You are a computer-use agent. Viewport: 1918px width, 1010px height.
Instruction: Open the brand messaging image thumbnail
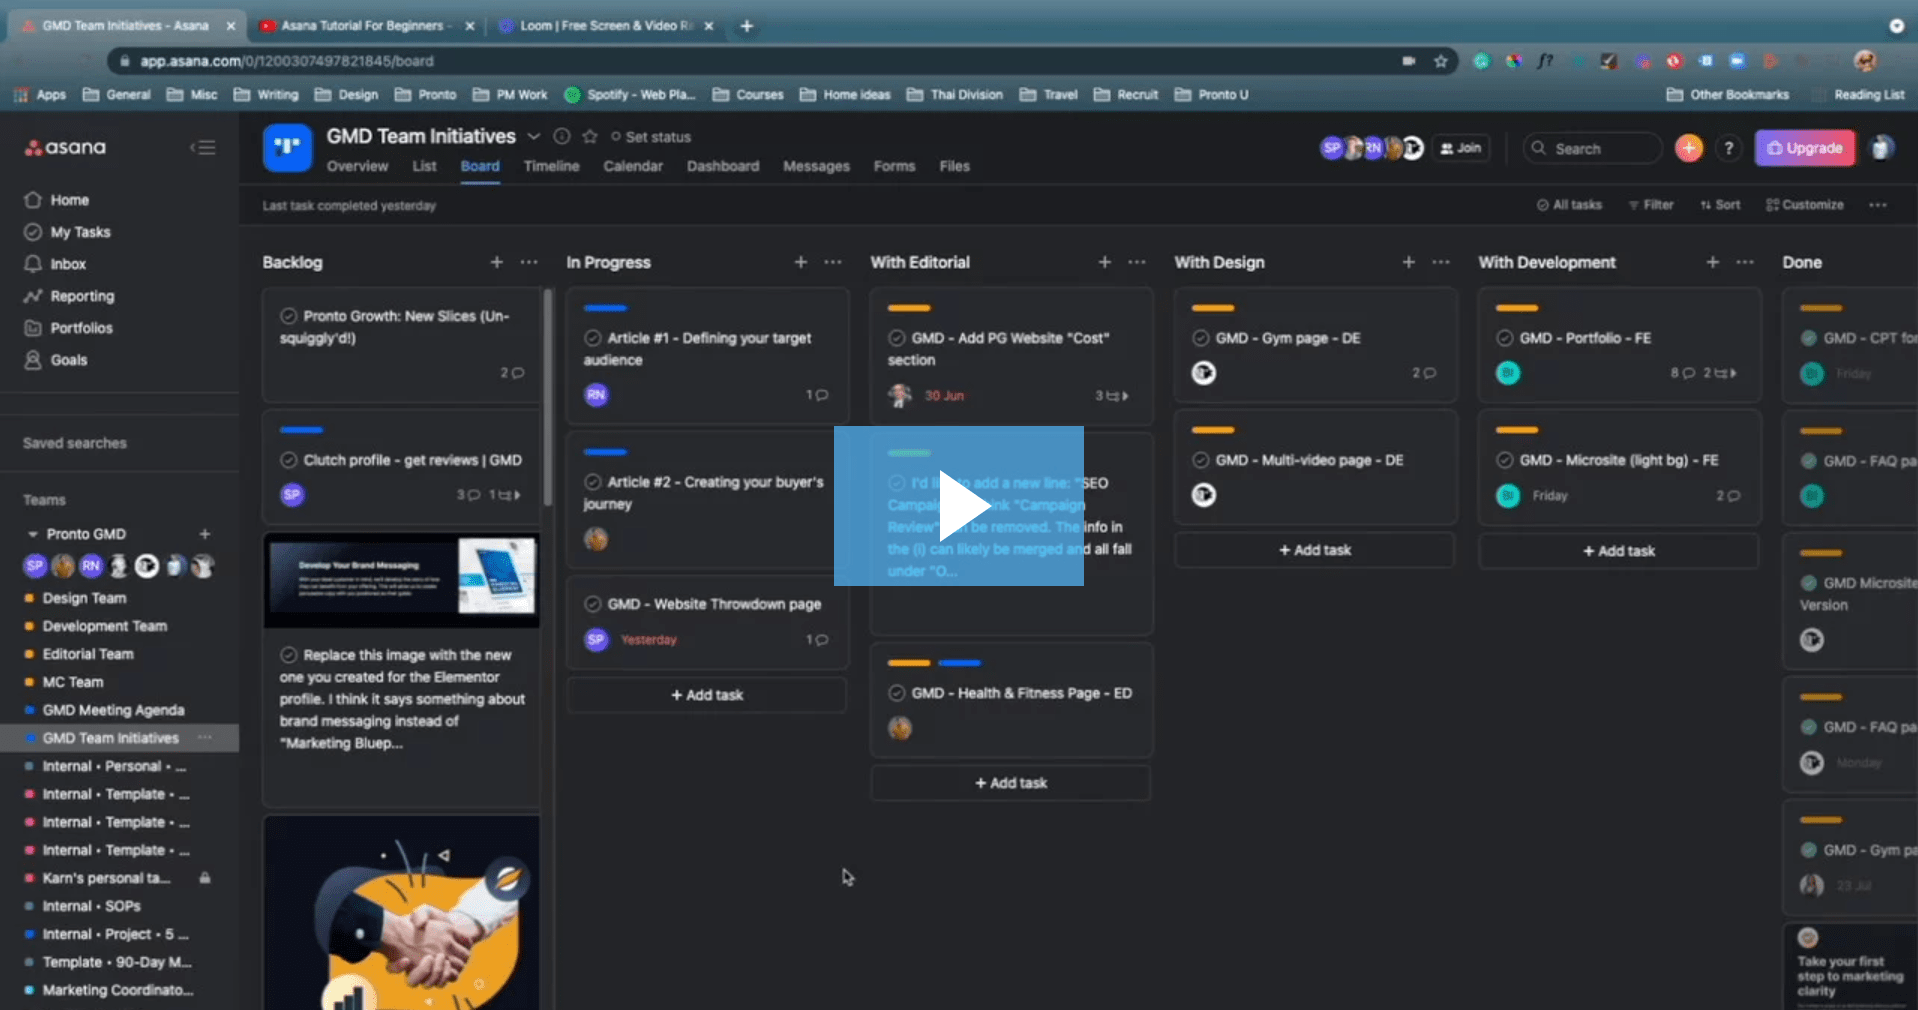(401, 581)
